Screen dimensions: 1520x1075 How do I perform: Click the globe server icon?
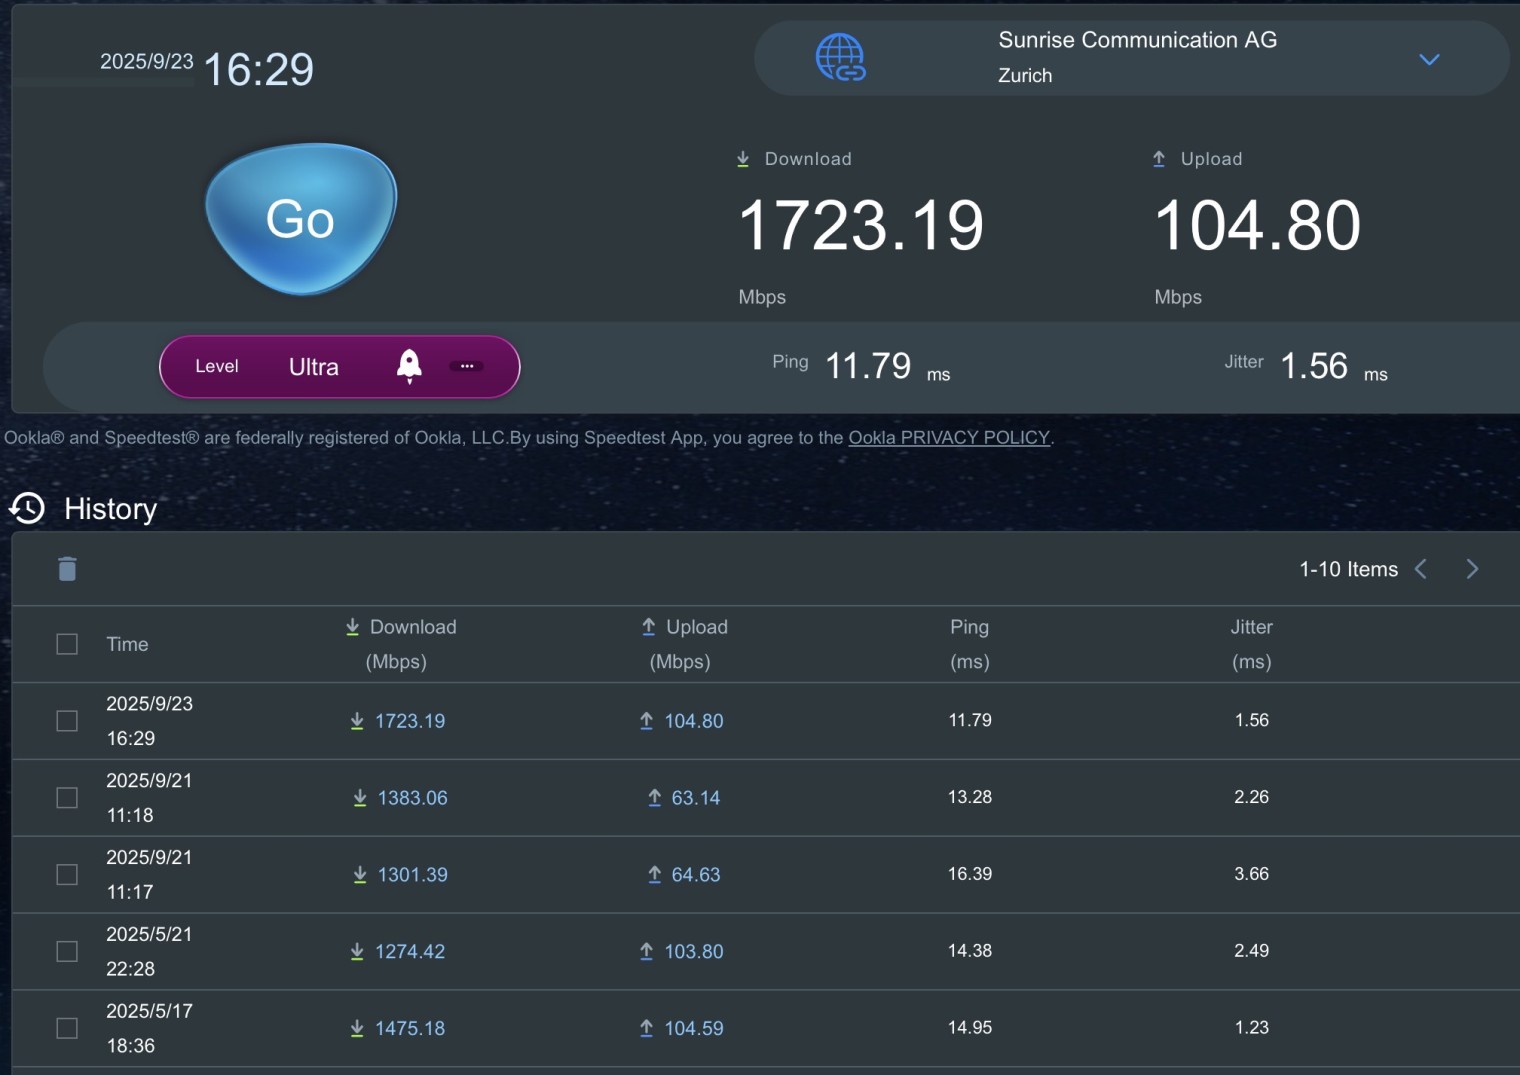(840, 57)
